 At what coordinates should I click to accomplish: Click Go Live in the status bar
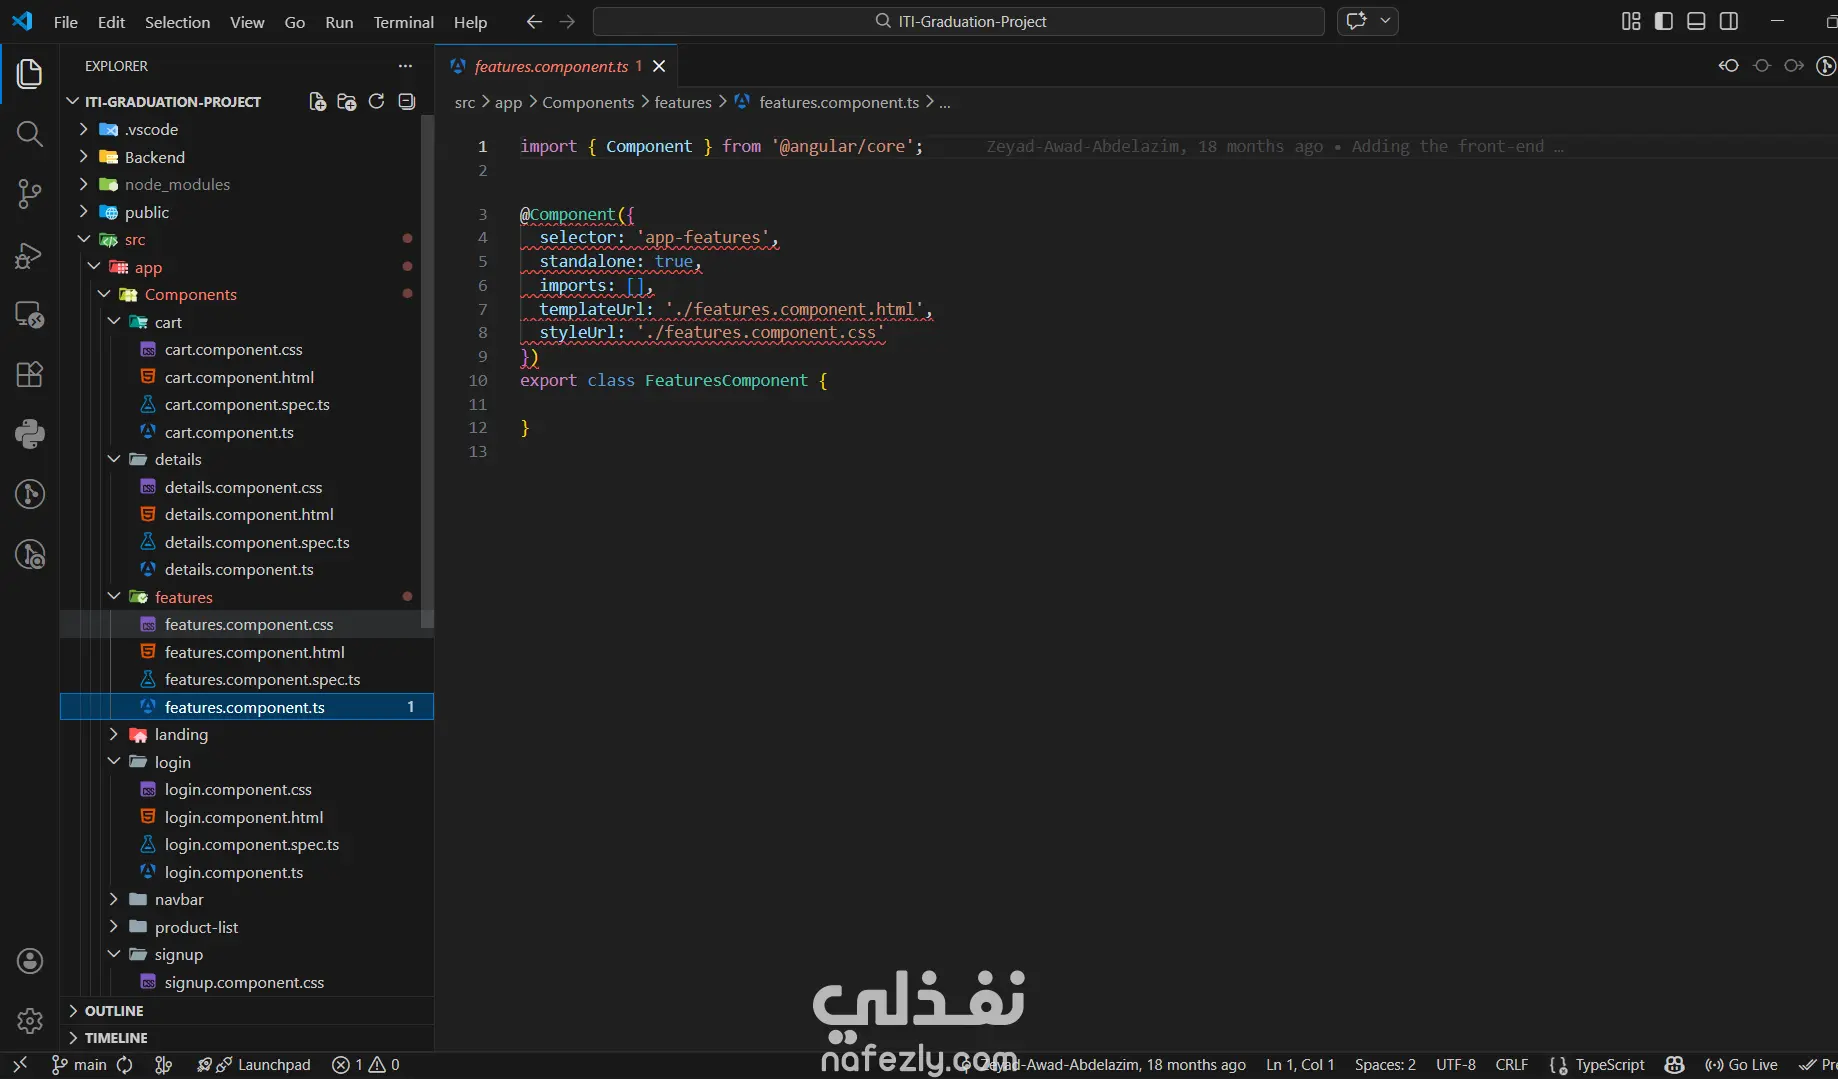click(x=1741, y=1065)
